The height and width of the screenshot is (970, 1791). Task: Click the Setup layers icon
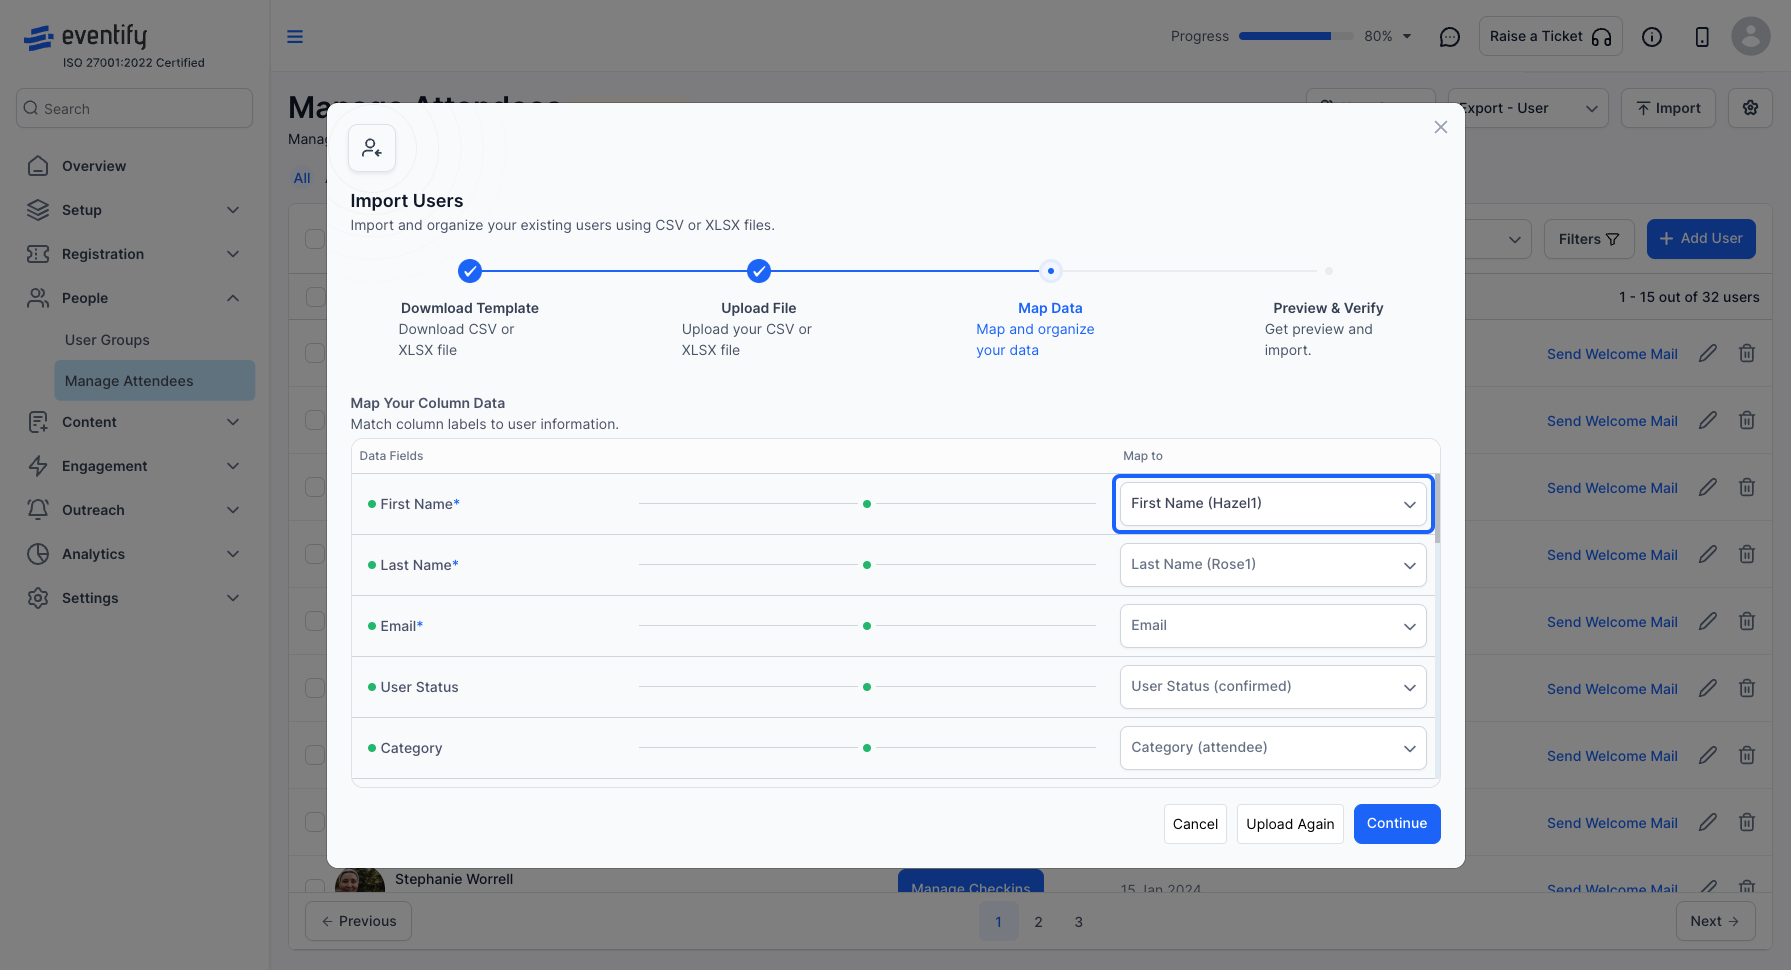(x=38, y=210)
